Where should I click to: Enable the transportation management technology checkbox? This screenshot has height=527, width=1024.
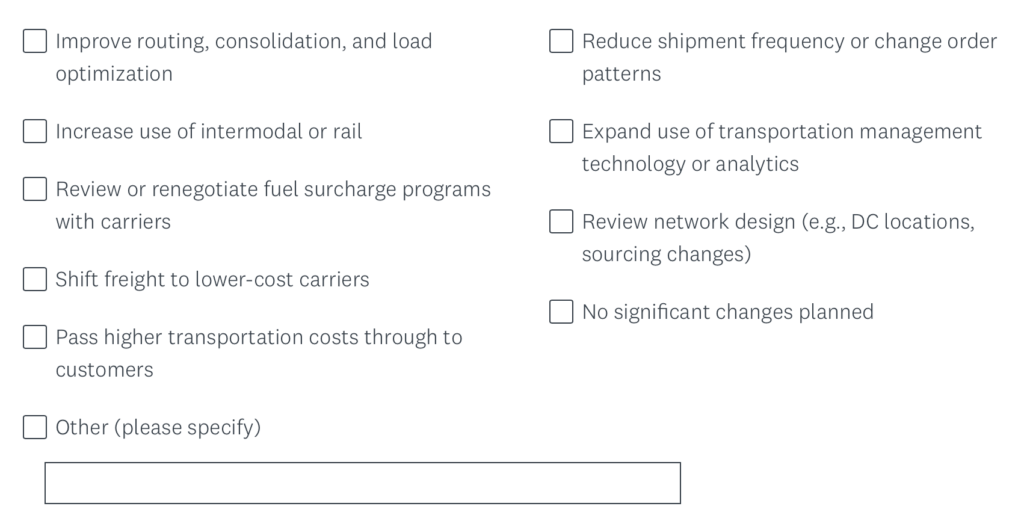click(562, 131)
